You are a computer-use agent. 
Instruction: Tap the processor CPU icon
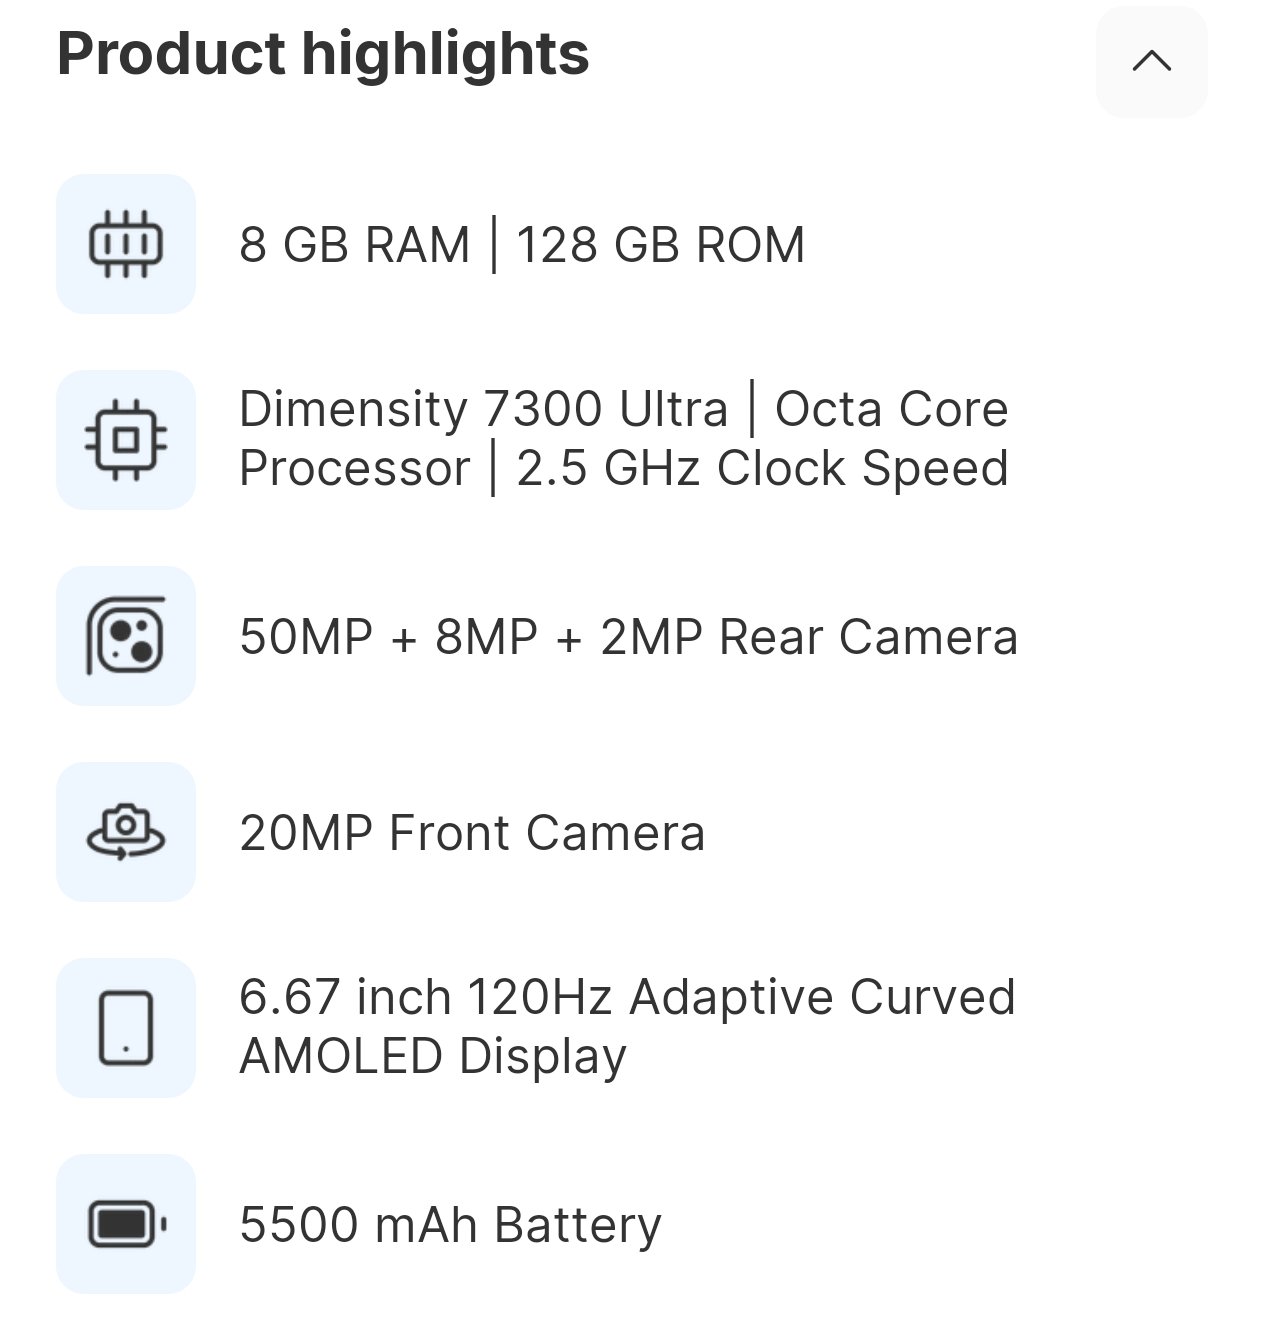tap(126, 440)
